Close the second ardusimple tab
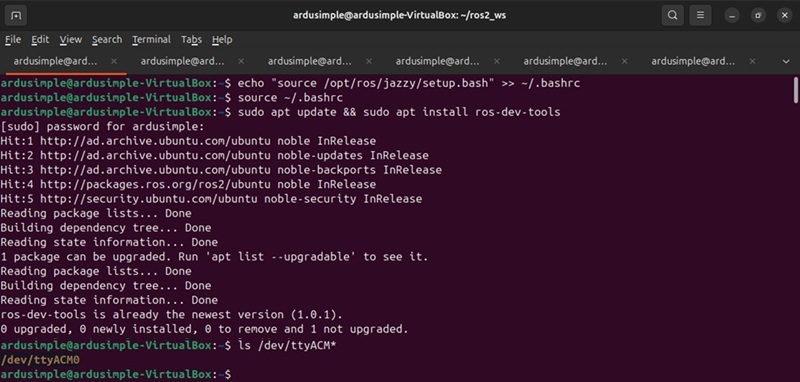Viewport: 800px width, 382px height. (x=241, y=61)
